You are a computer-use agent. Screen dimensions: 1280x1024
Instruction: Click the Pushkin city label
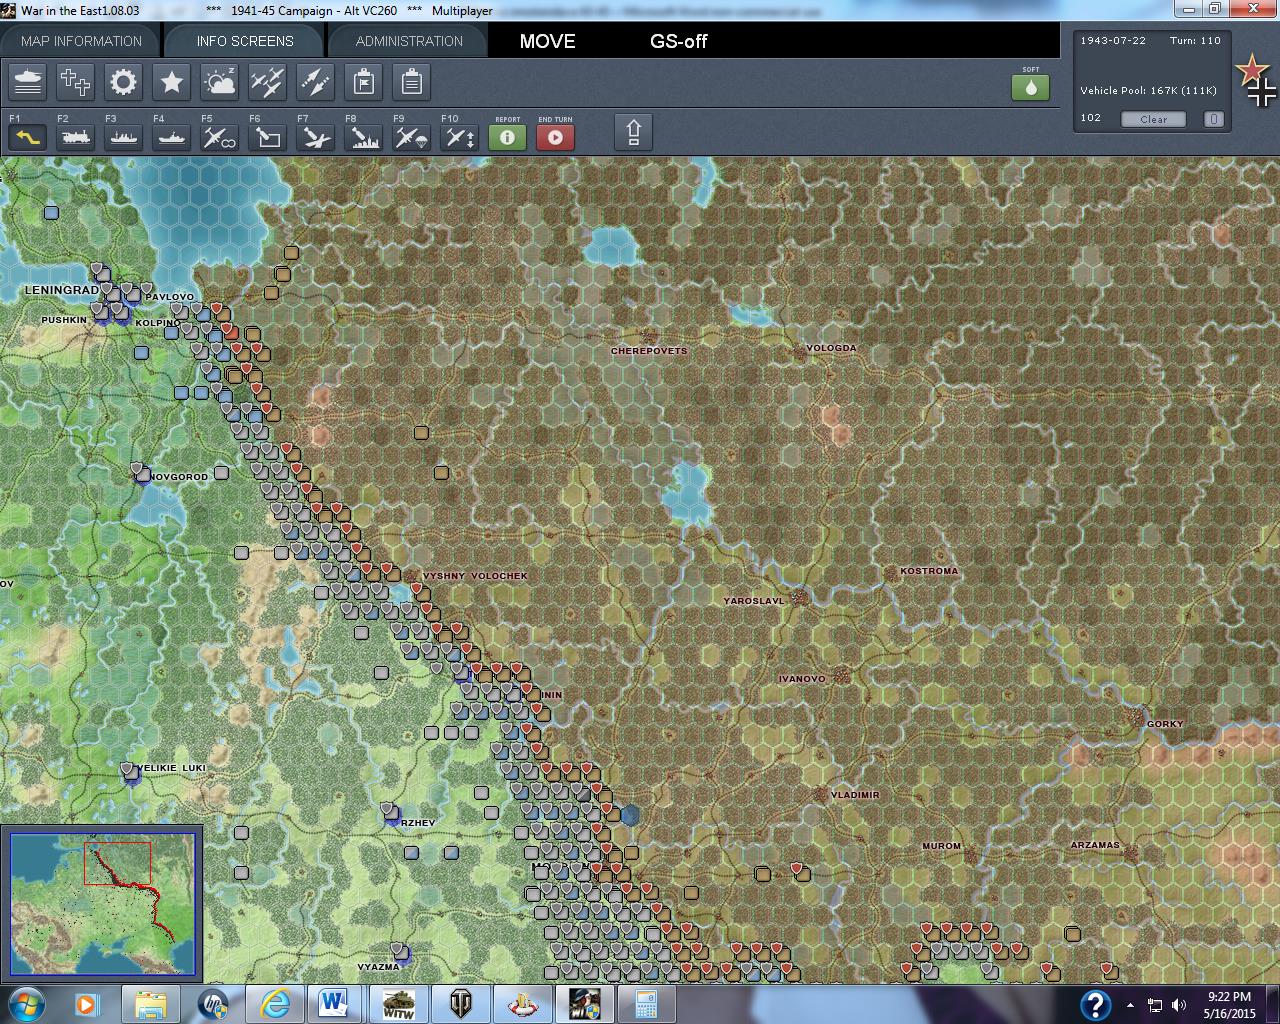pos(64,320)
